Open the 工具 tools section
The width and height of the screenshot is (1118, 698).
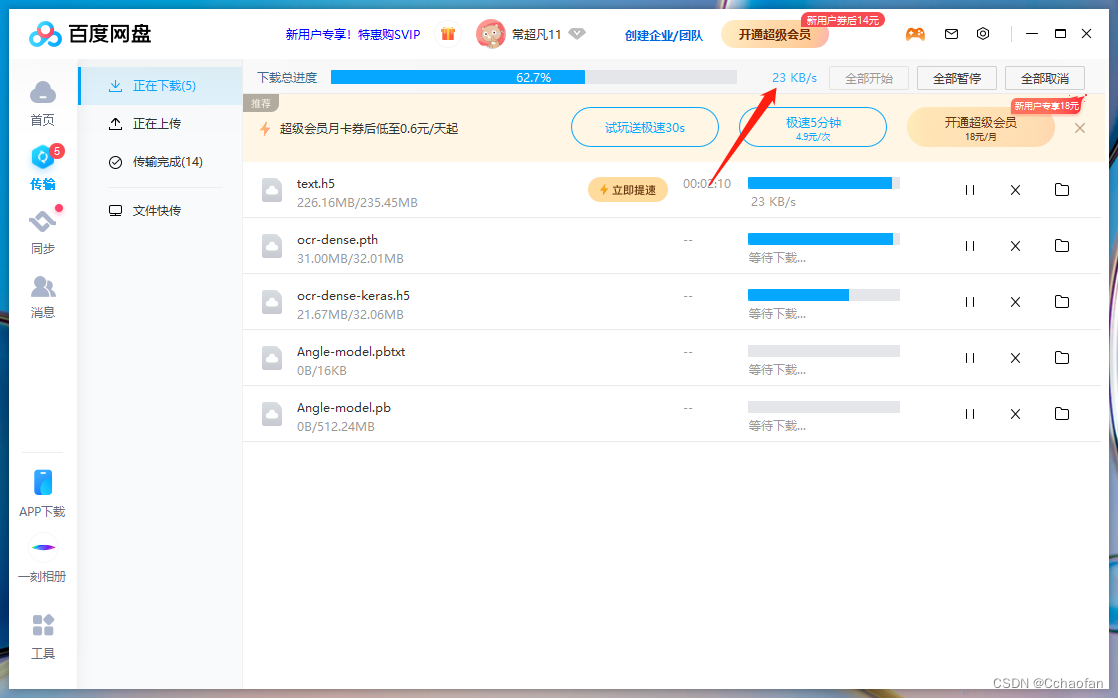pyautogui.click(x=43, y=637)
